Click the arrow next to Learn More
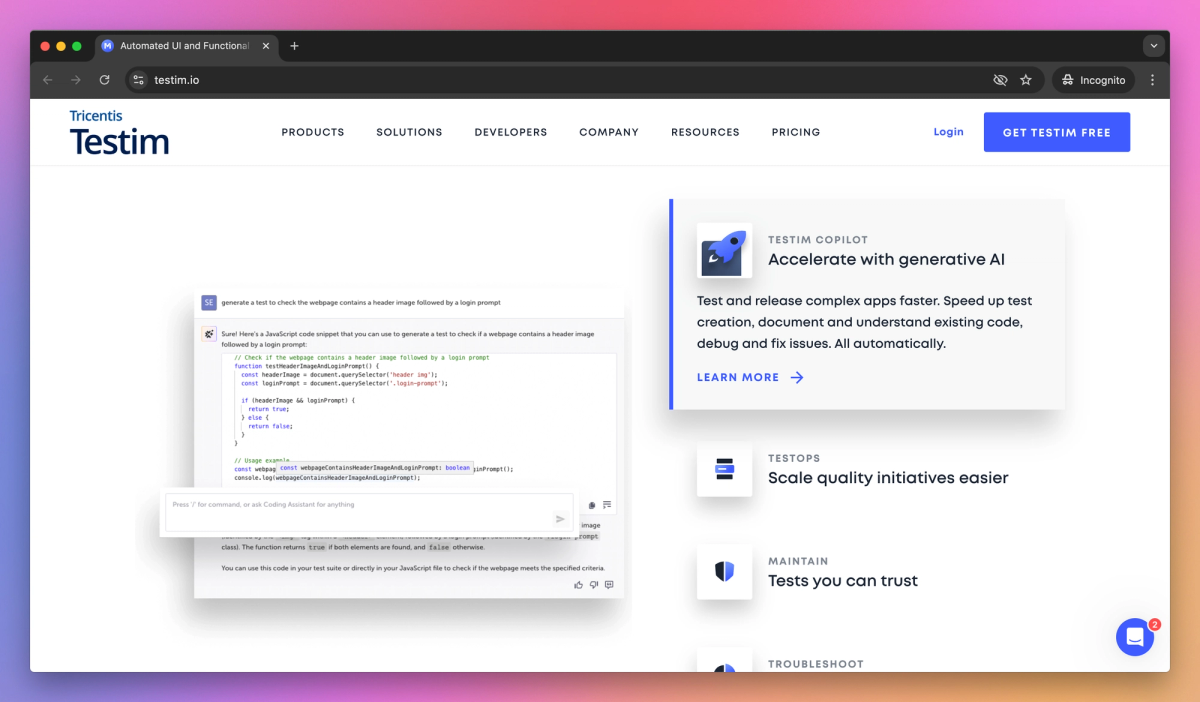This screenshot has height=702, width=1200. tap(797, 377)
